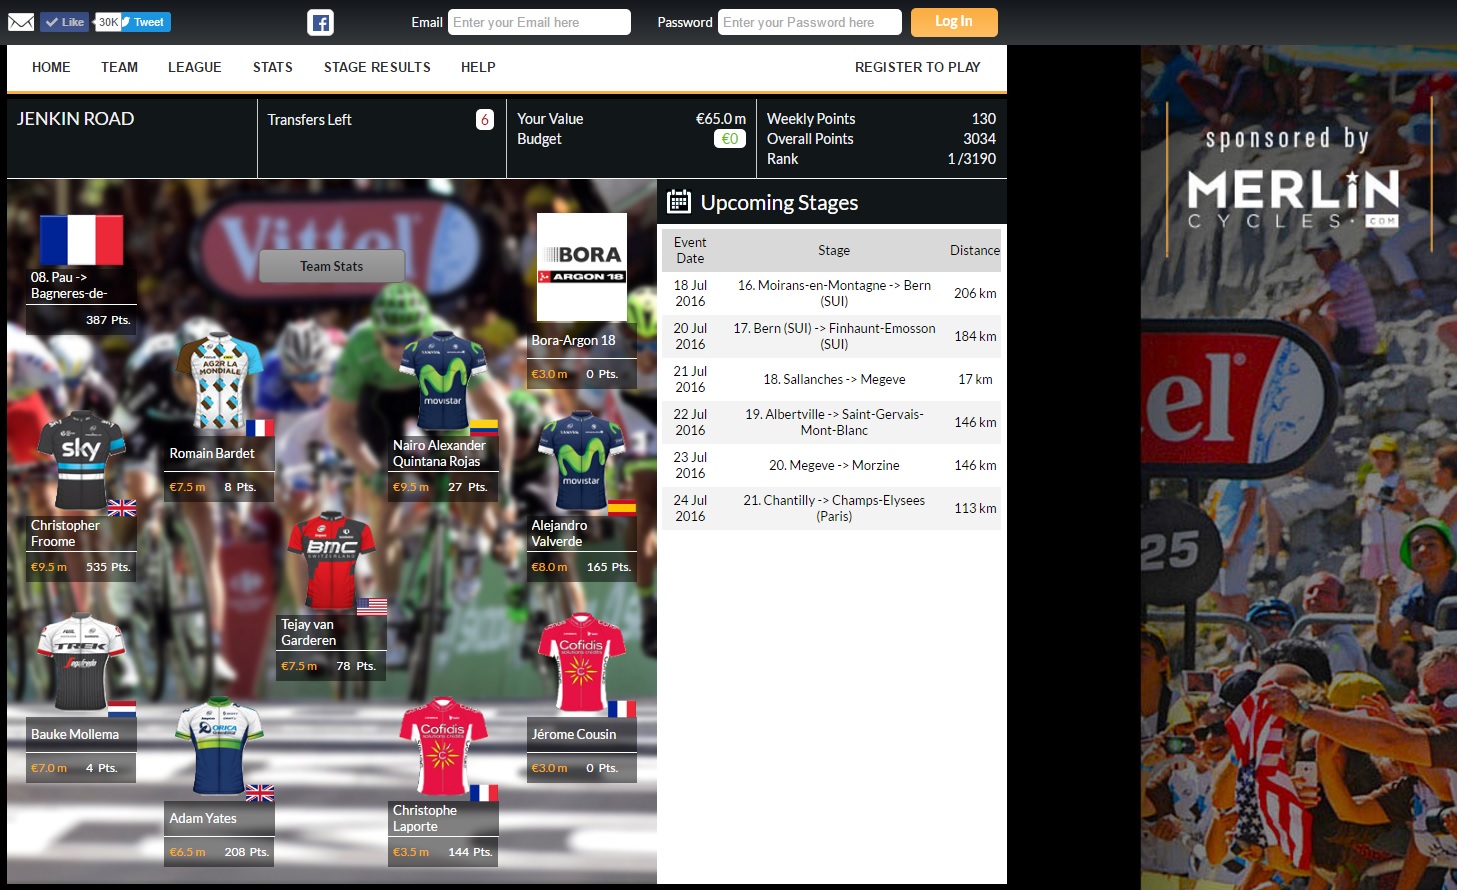Screen dimensions: 1457x890
Task: Click the French flag stage image
Action: click(x=81, y=240)
